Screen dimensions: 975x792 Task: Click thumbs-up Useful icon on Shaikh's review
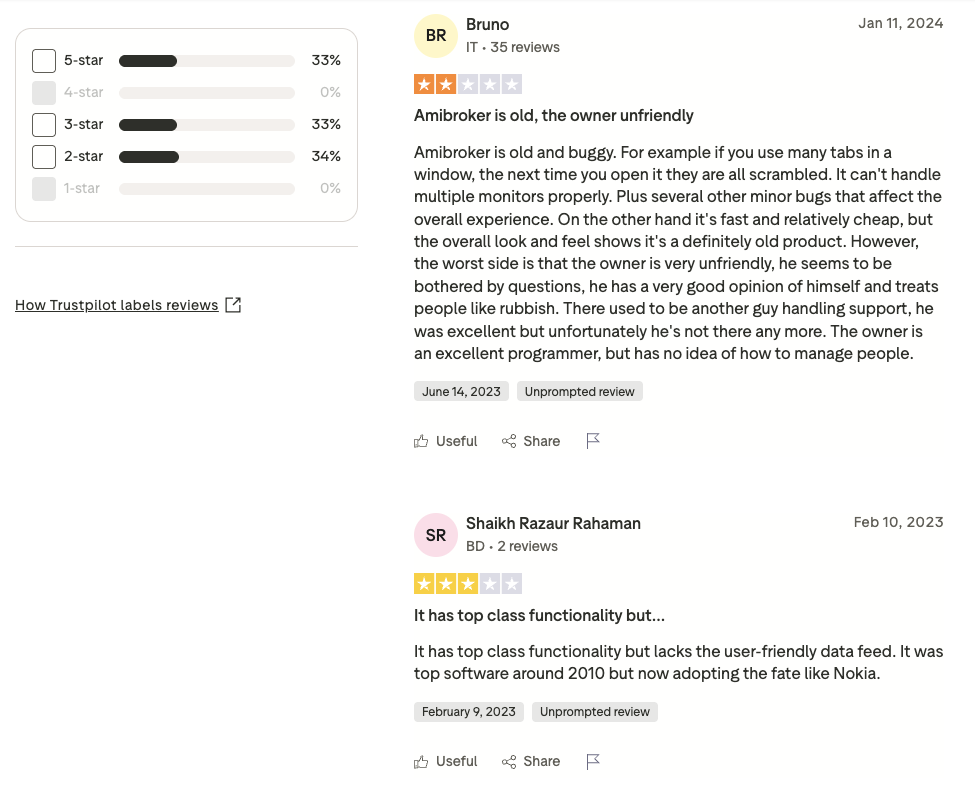[x=421, y=762]
